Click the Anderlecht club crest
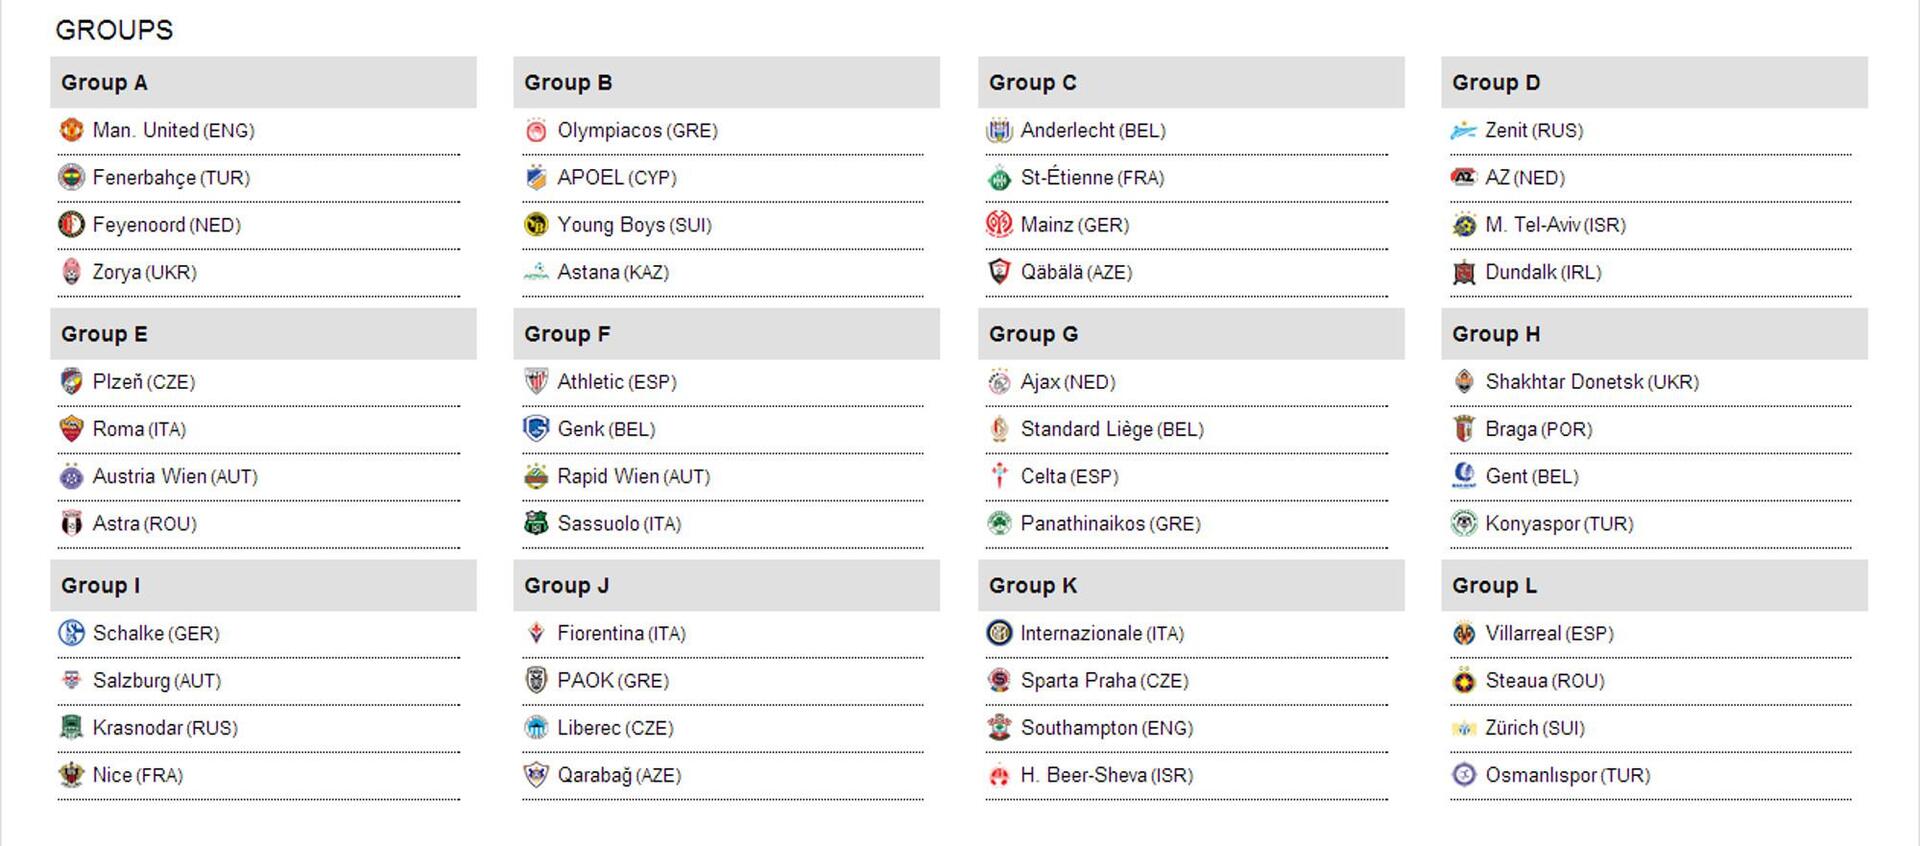 click(999, 130)
